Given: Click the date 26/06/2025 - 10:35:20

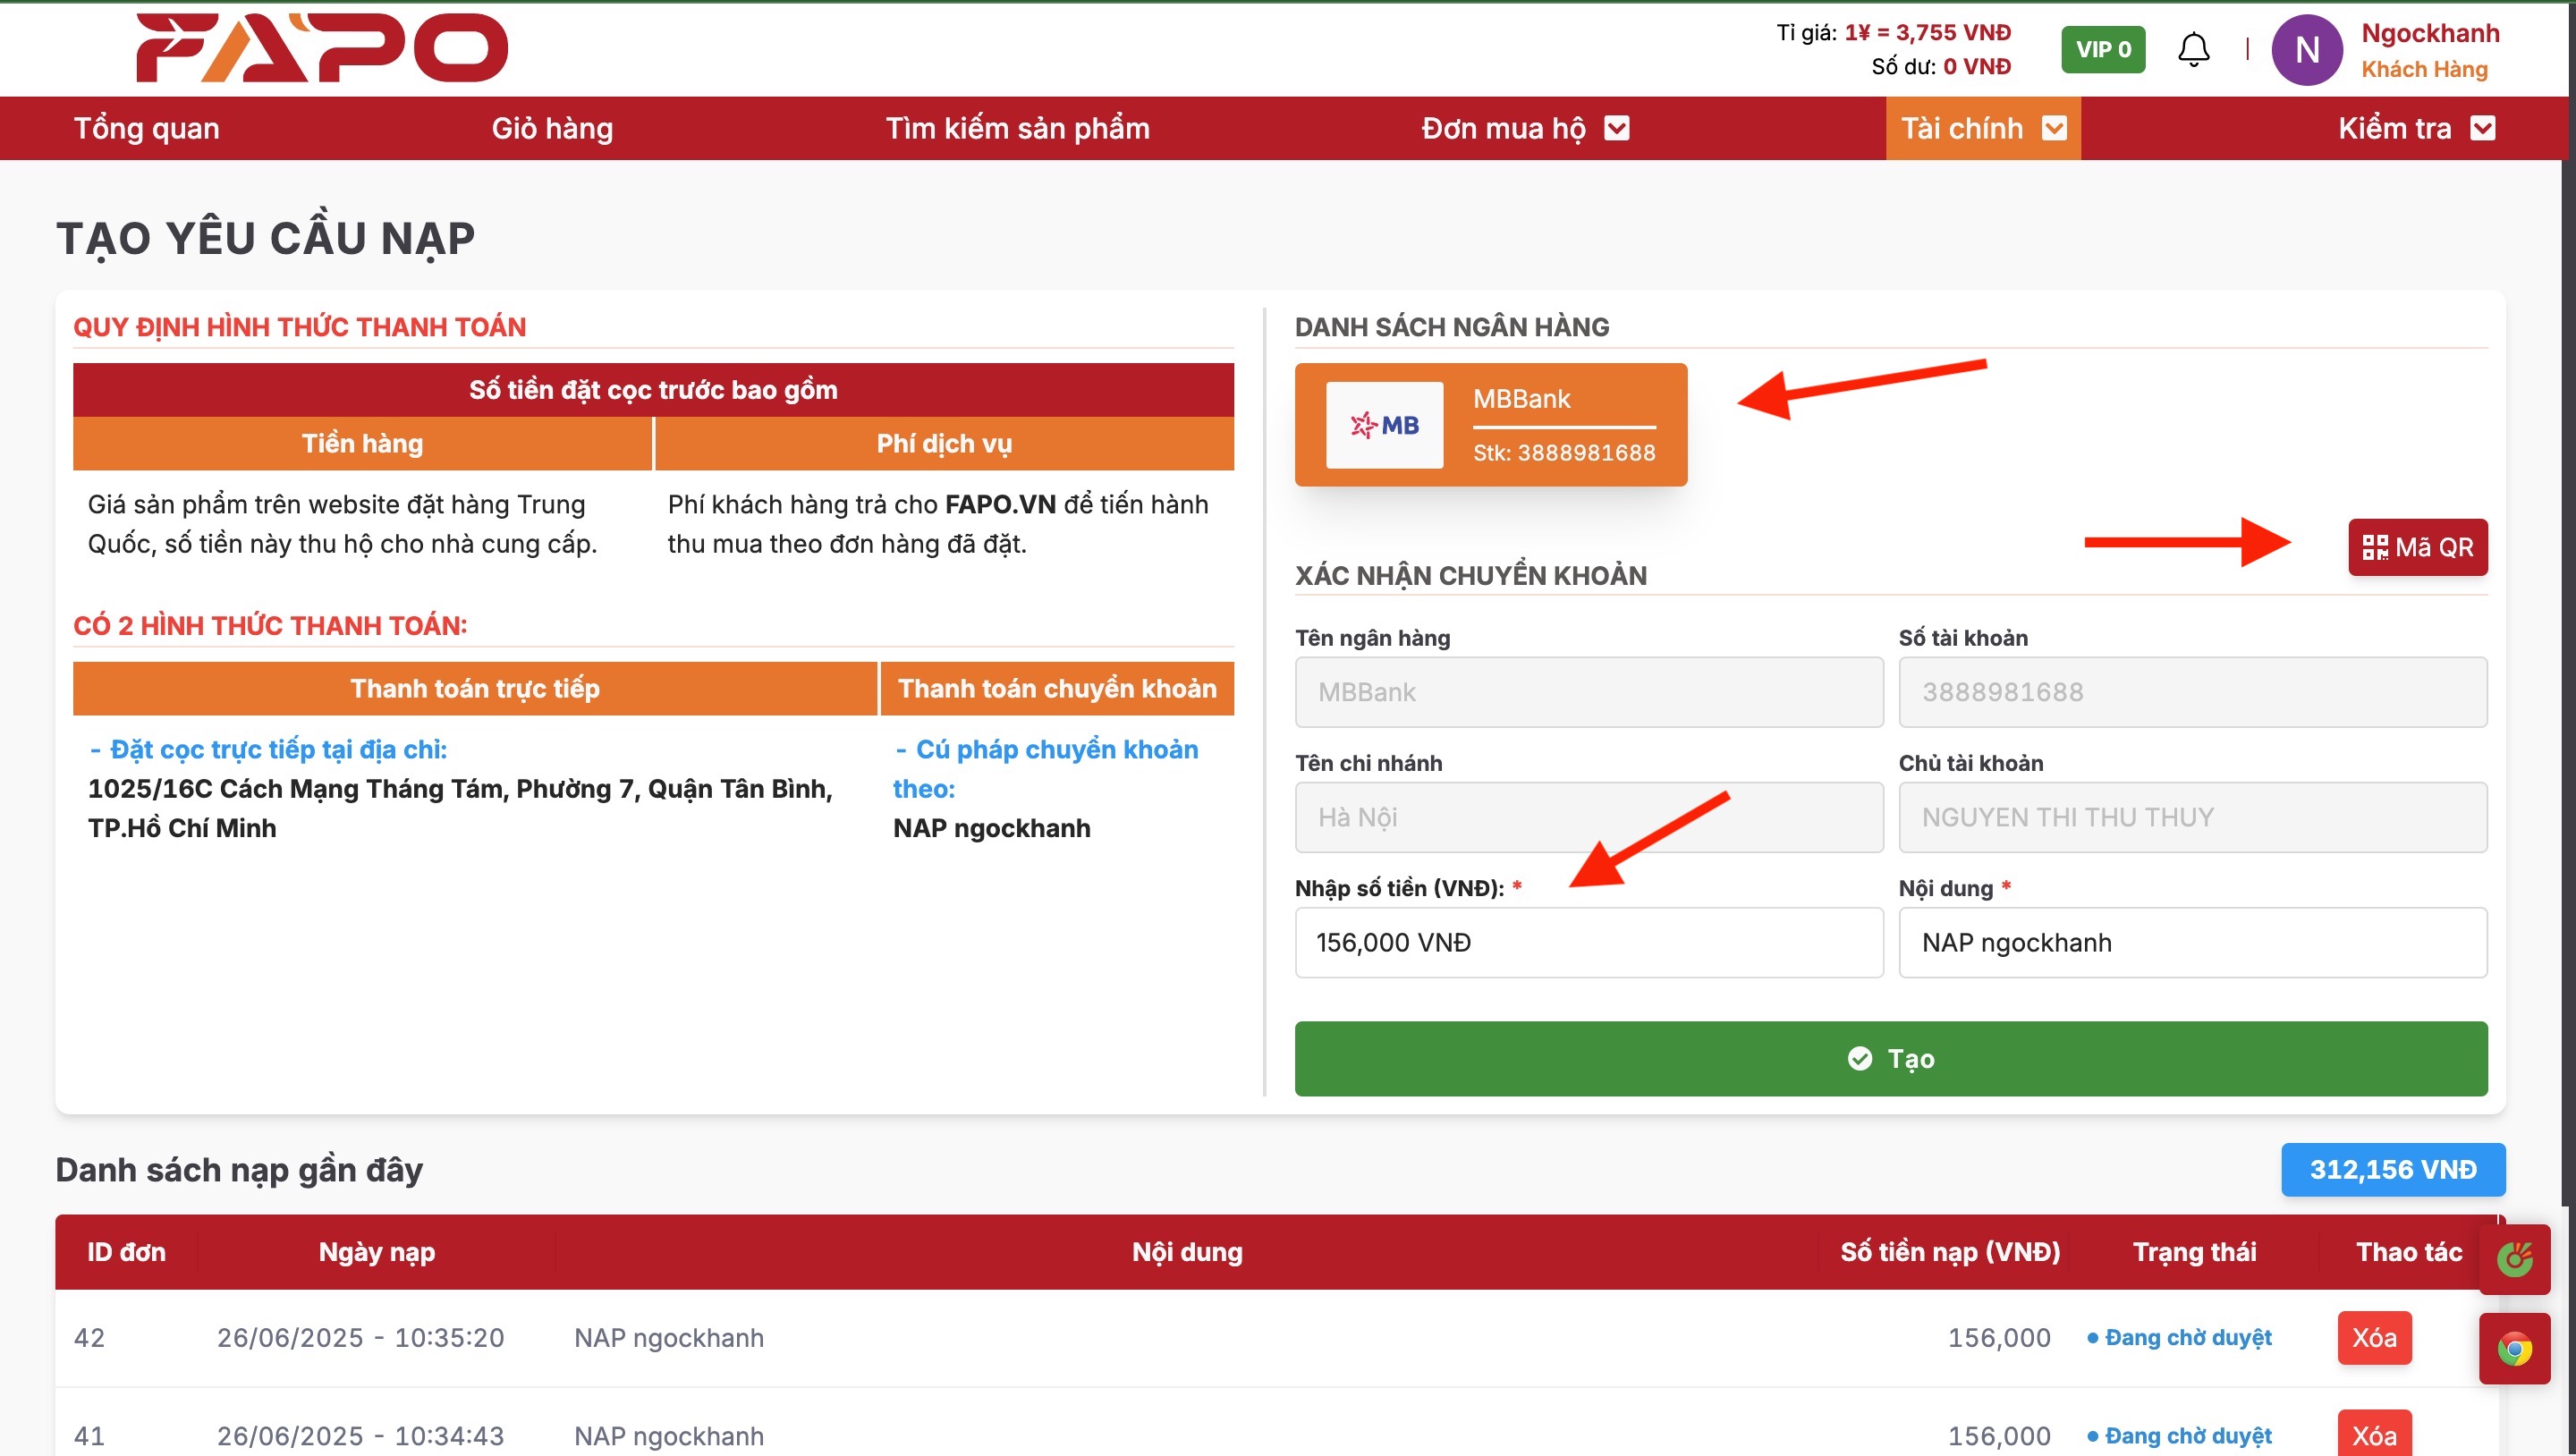Looking at the screenshot, I should click(360, 1337).
